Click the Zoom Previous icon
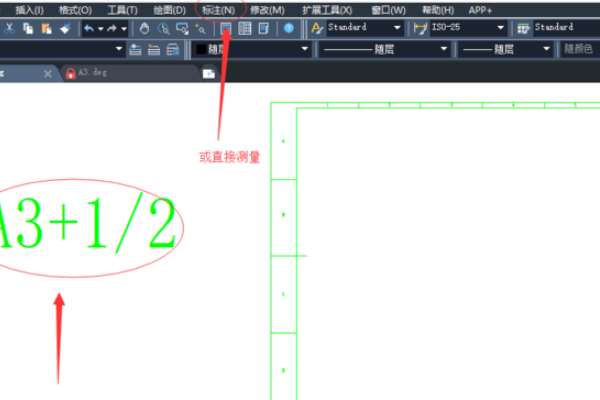 tap(201, 28)
